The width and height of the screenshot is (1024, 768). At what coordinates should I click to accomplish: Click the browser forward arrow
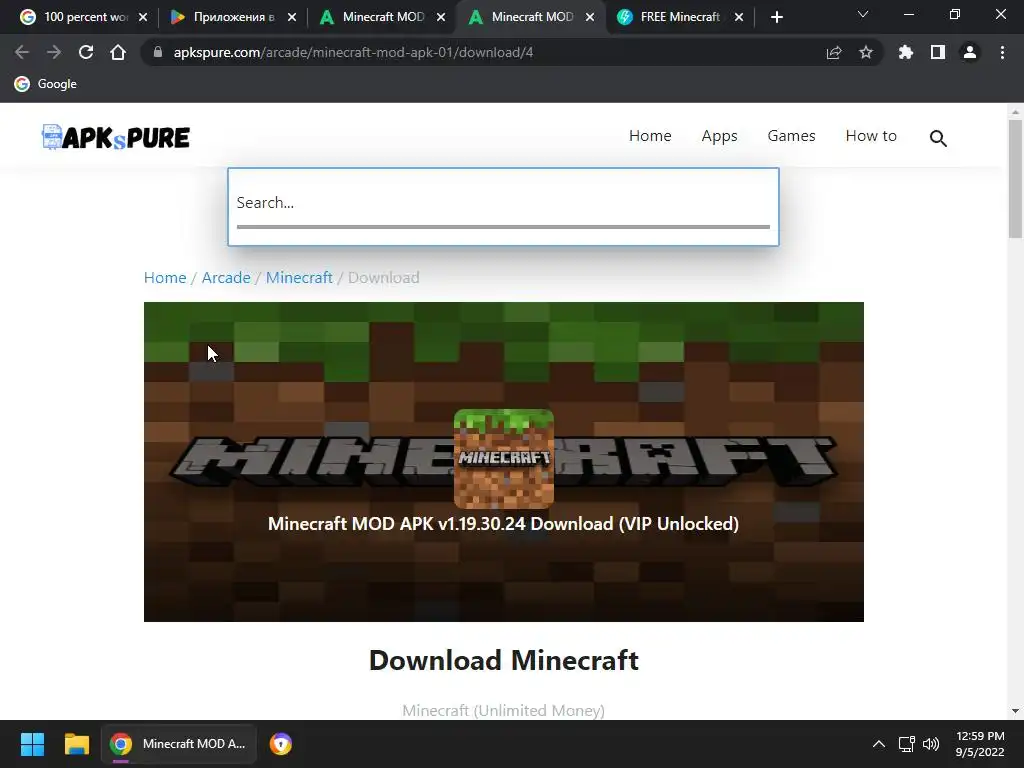point(54,52)
